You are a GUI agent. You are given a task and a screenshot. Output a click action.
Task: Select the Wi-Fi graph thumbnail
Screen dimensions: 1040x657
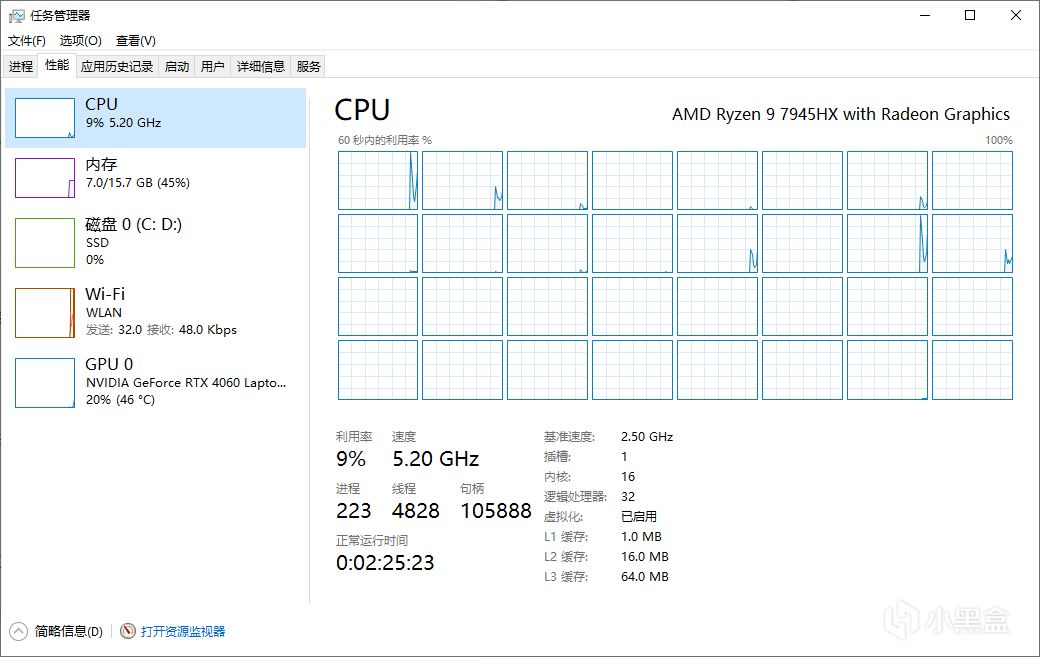click(x=45, y=313)
